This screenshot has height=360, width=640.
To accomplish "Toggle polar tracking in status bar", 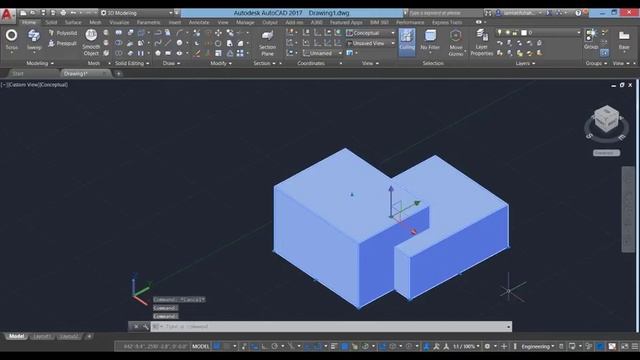I will pos(275,346).
